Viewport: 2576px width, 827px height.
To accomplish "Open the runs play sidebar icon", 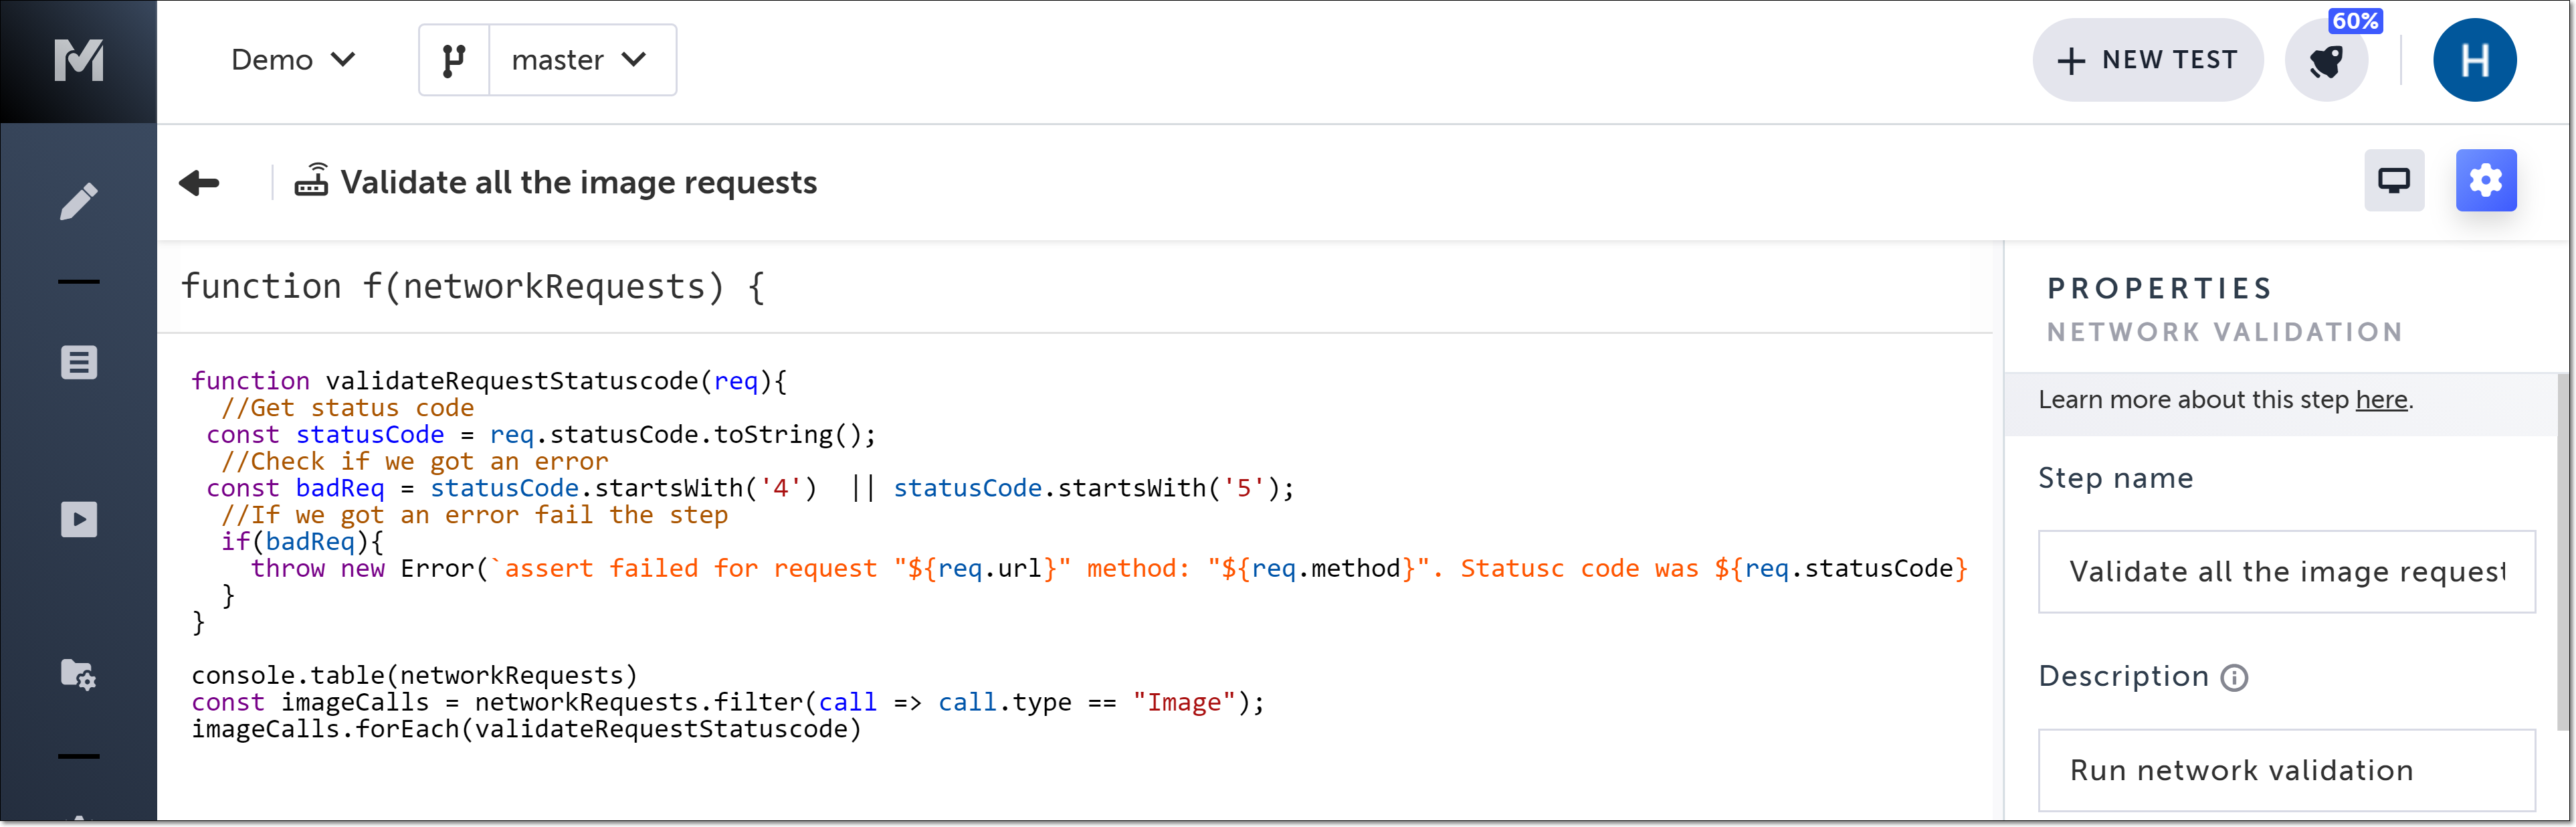I will [78, 519].
